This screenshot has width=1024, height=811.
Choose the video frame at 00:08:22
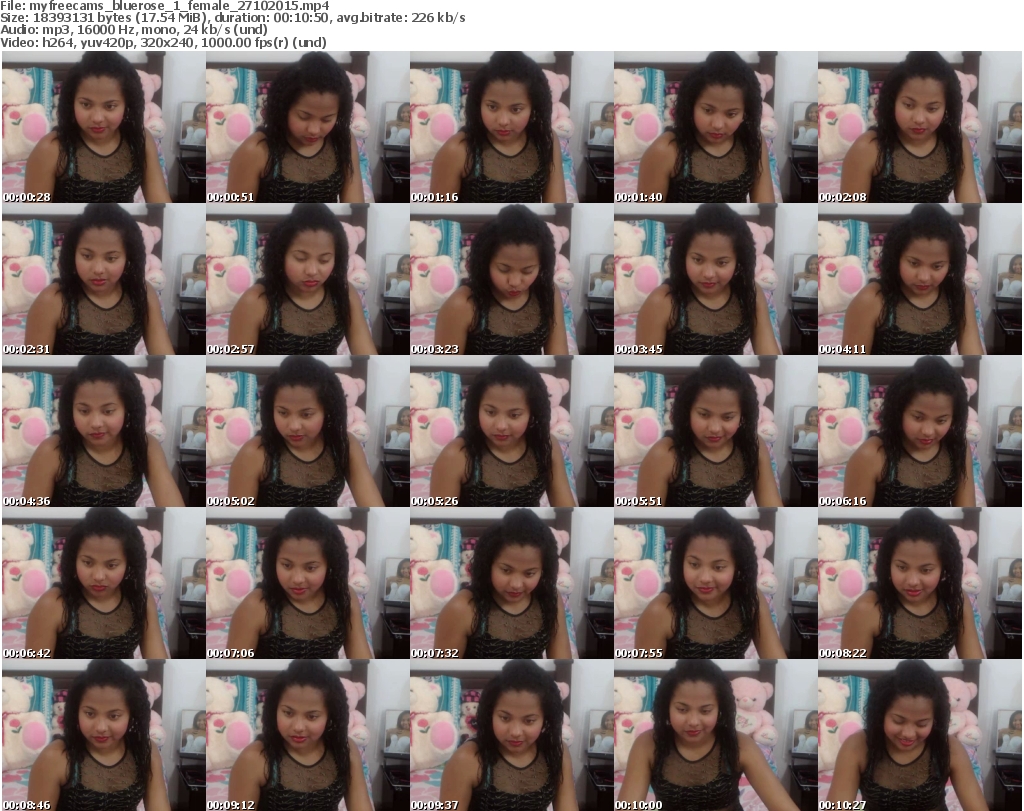tap(920, 583)
